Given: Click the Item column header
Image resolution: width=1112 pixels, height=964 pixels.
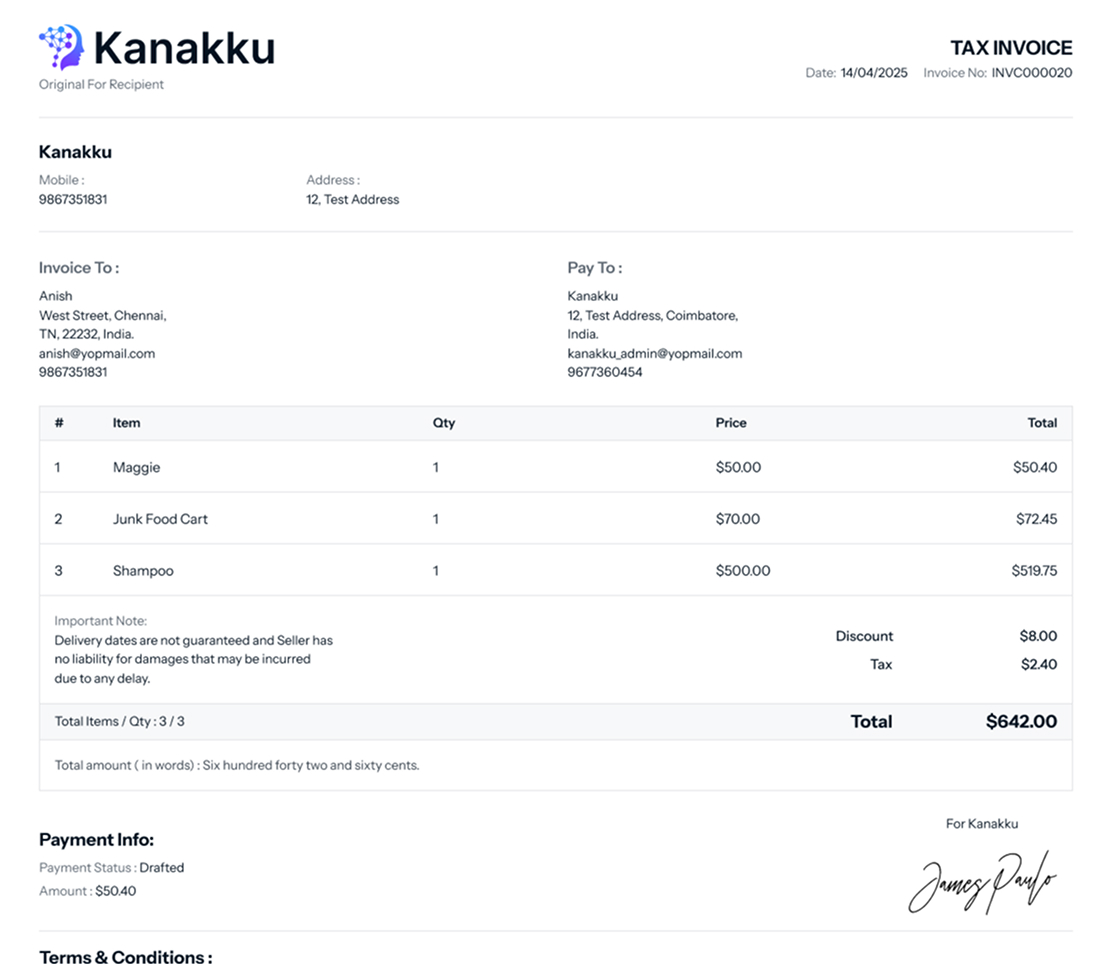Looking at the screenshot, I should [x=126, y=423].
